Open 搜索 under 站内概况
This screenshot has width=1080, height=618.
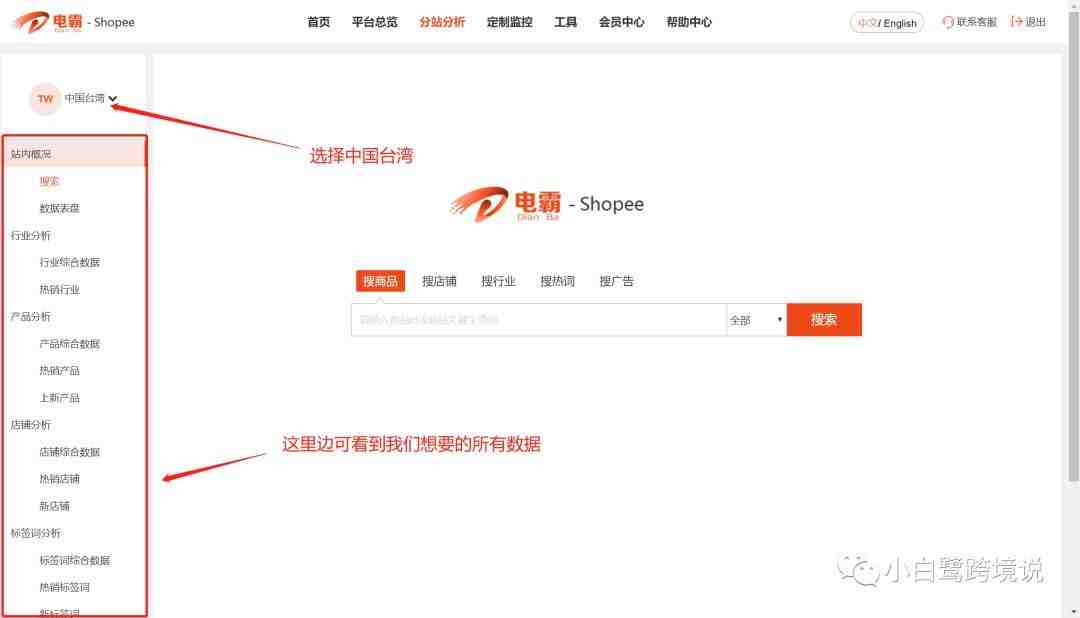point(50,181)
